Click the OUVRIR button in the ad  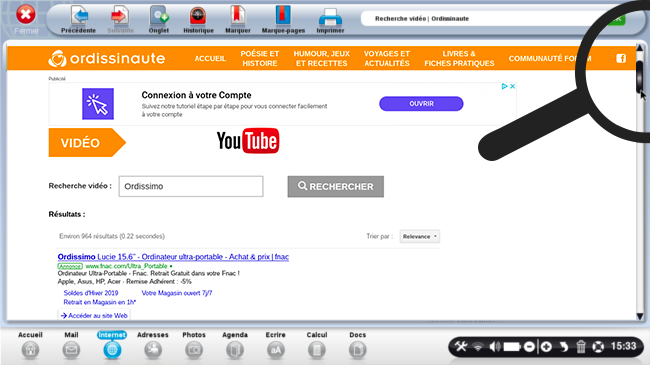pyautogui.click(x=421, y=104)
